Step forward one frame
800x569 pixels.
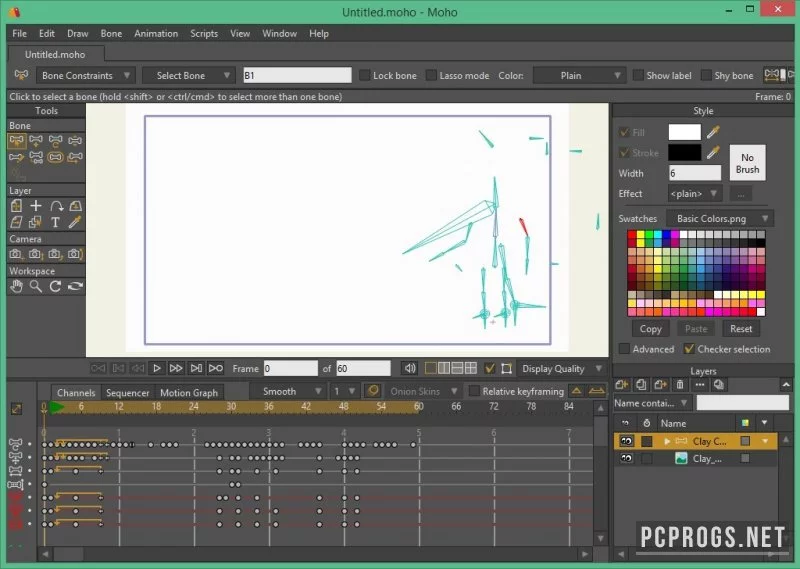point(176,368)
